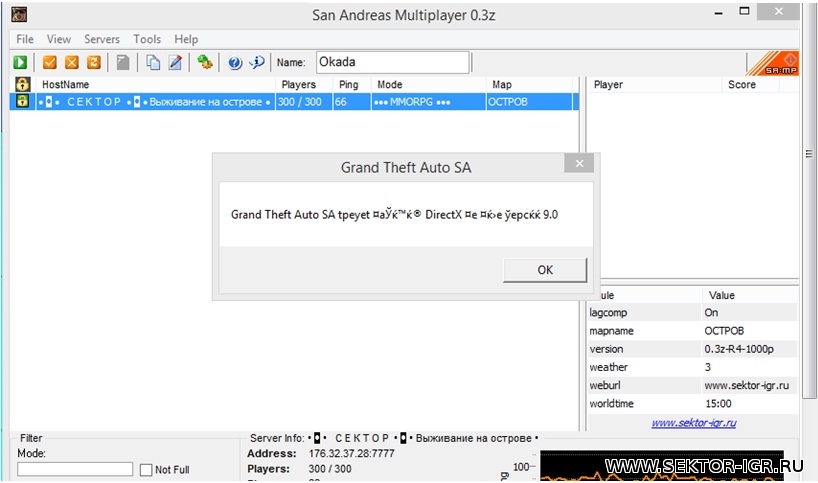
Task: Open the Help menu
Action: click(186, 39)
